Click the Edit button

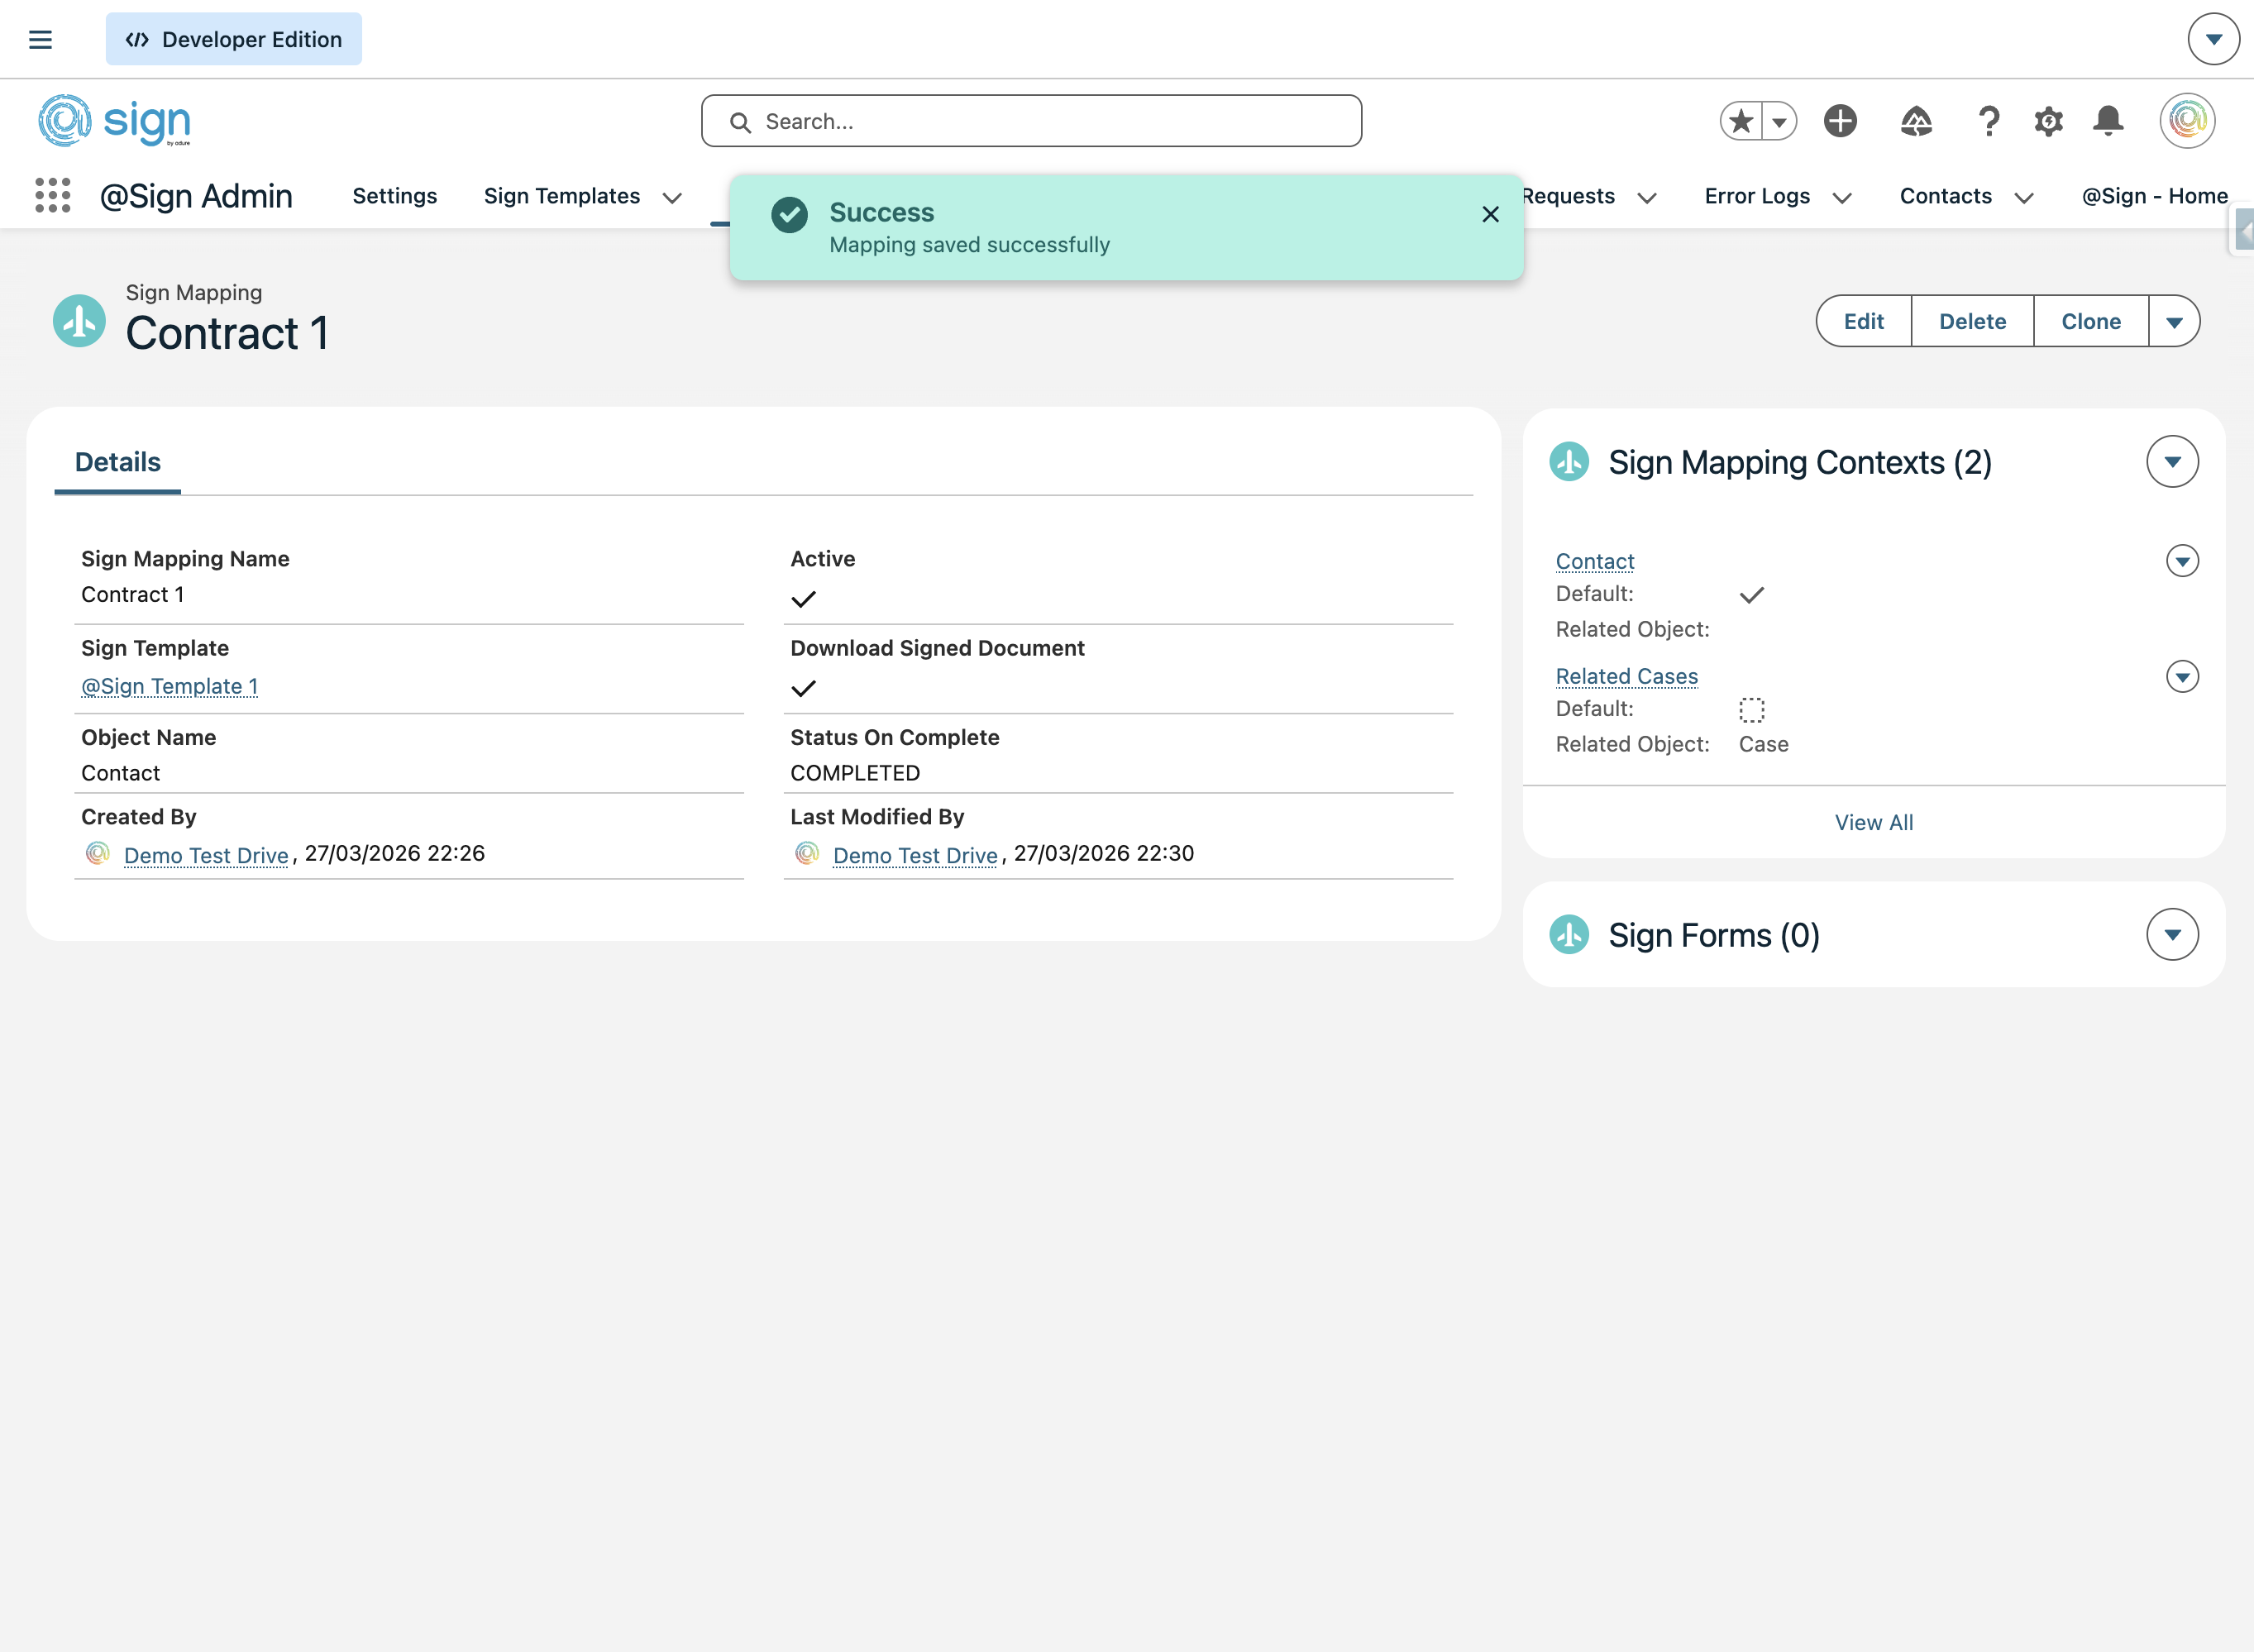click(1863, 322)
